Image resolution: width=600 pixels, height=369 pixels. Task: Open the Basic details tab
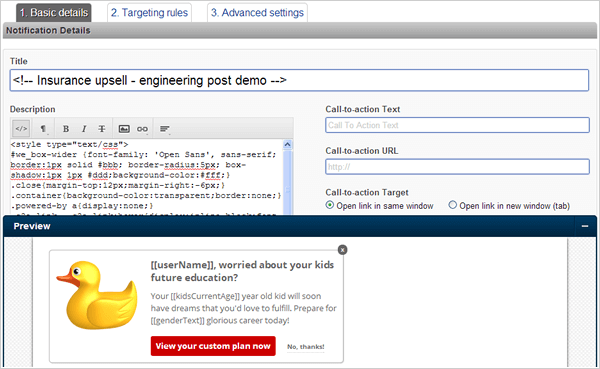point(54,13)
